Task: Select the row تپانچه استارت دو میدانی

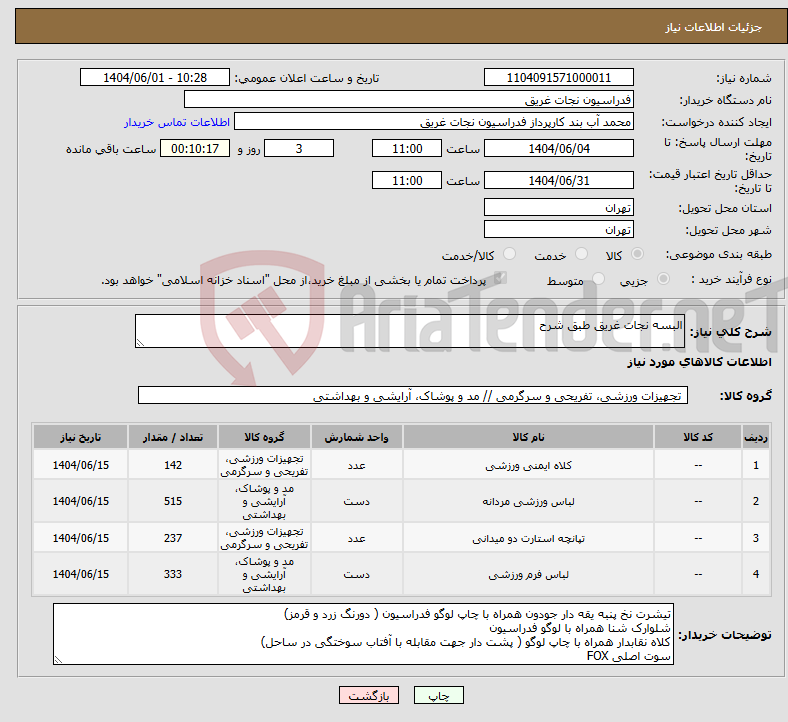Action: tap(402, 538)
